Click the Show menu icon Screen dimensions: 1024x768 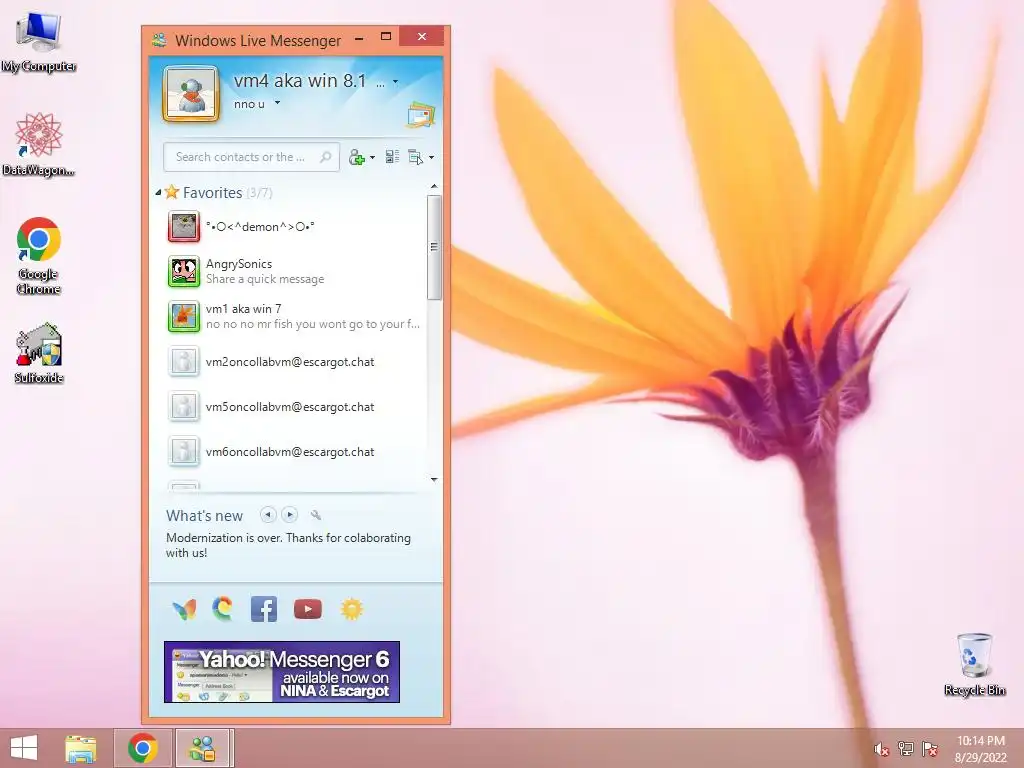click(x=415, y=157)
